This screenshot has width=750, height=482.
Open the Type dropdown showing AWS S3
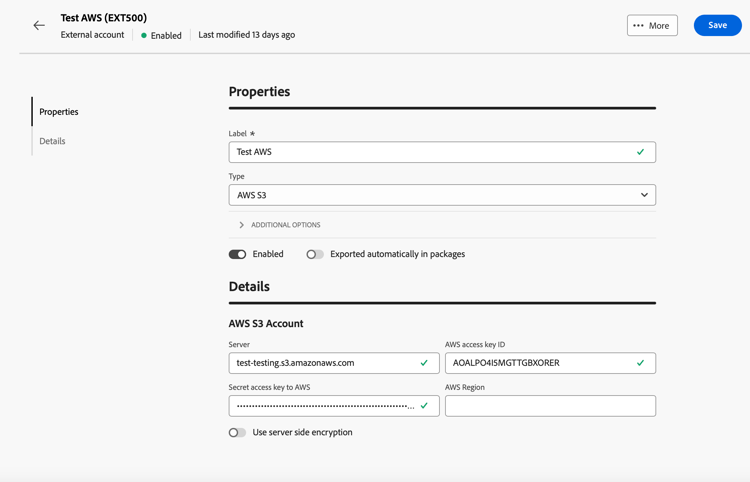[x=430, y=195]
